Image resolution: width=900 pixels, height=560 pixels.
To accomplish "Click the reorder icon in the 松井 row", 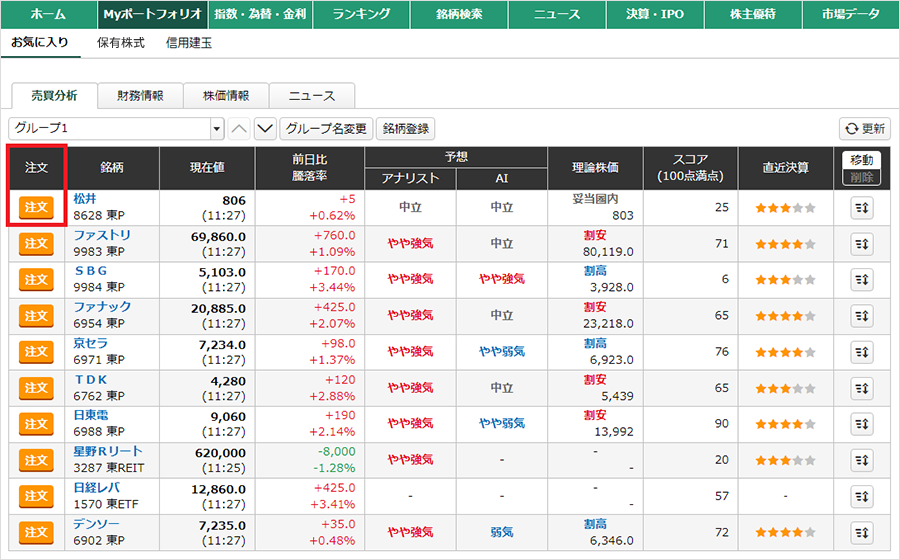I will pos(862,208).
